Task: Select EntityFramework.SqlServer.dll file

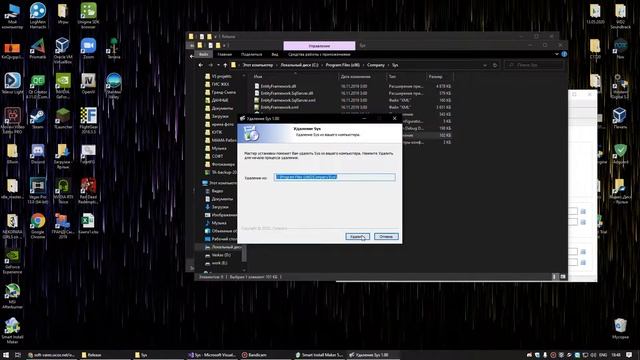Action: pyautogui.click(x=287, y=93)
